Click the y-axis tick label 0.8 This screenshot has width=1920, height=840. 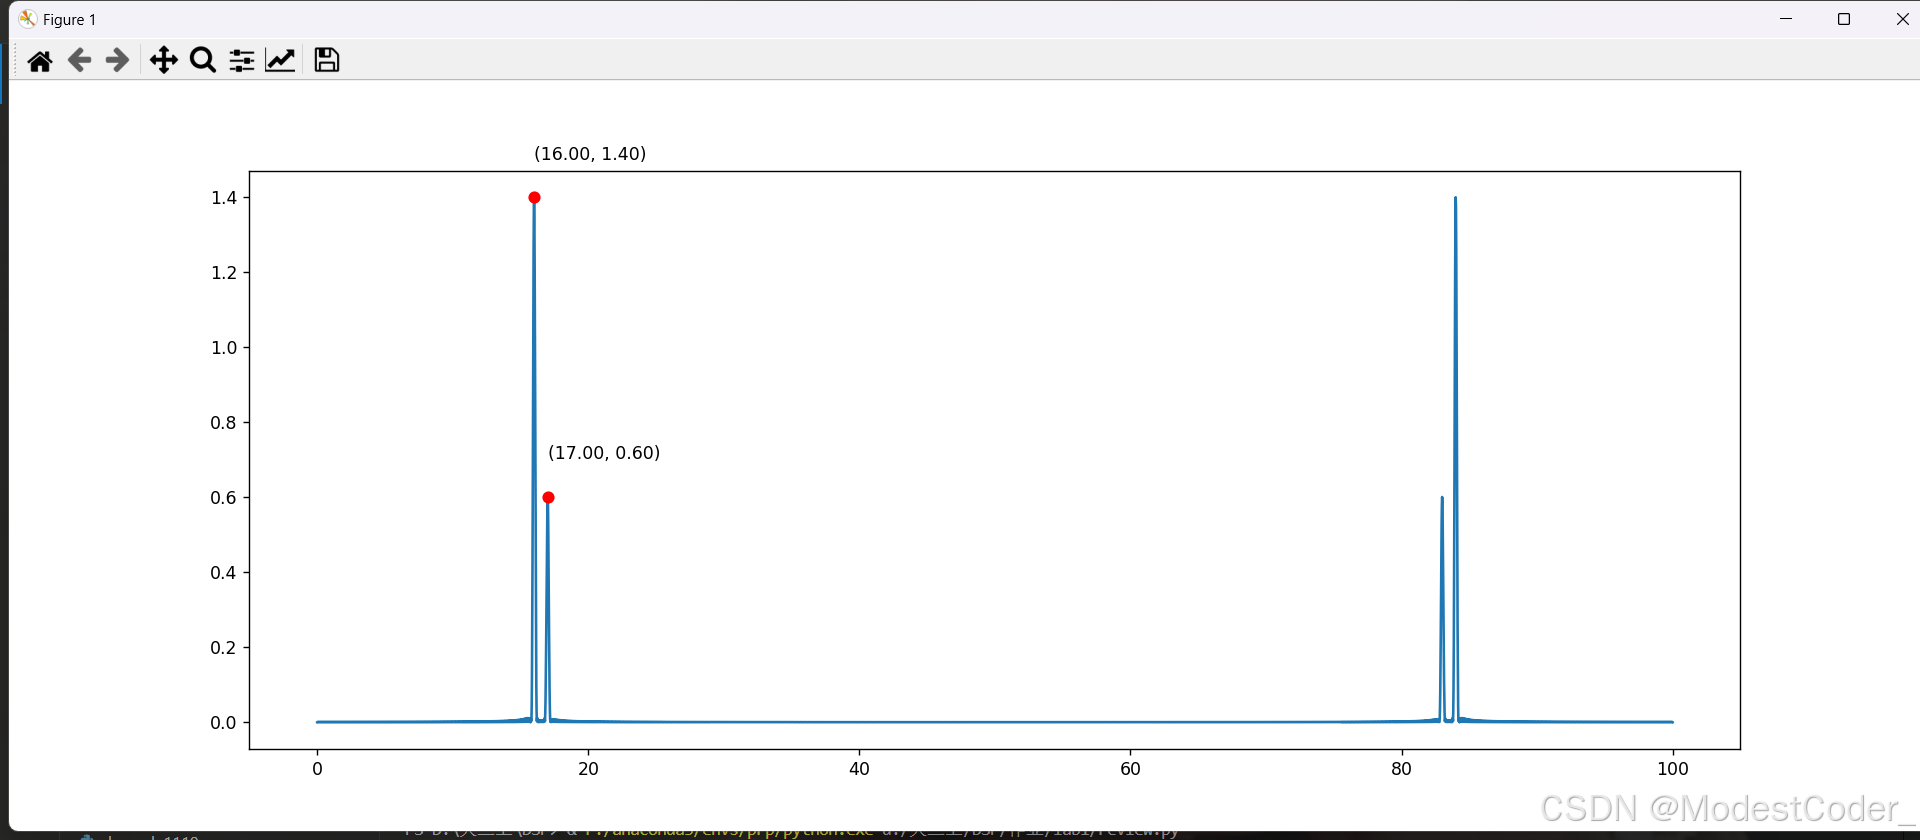point(224,423)
